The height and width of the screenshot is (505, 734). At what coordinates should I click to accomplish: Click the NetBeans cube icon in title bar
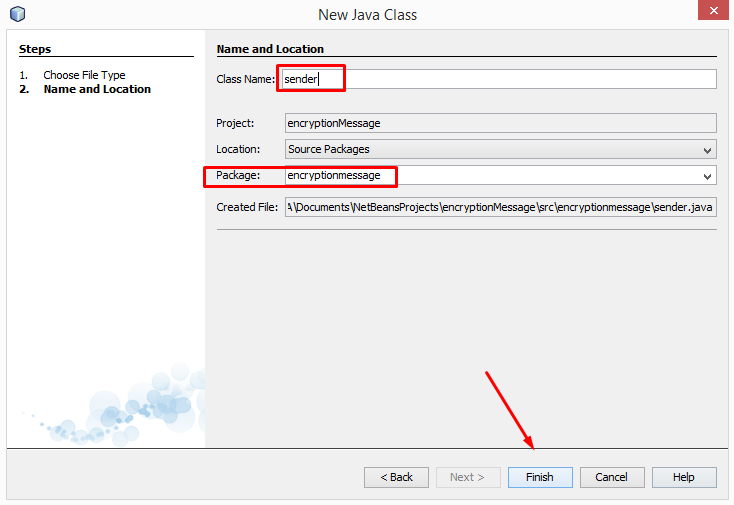click(x=17, y=14)
